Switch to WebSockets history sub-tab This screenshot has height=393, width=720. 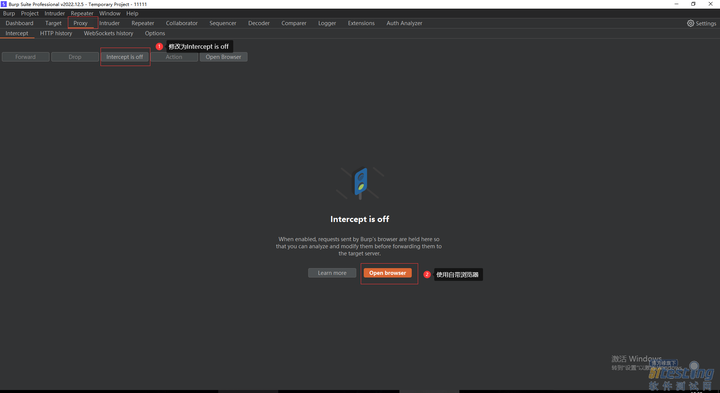click(108, 33)
